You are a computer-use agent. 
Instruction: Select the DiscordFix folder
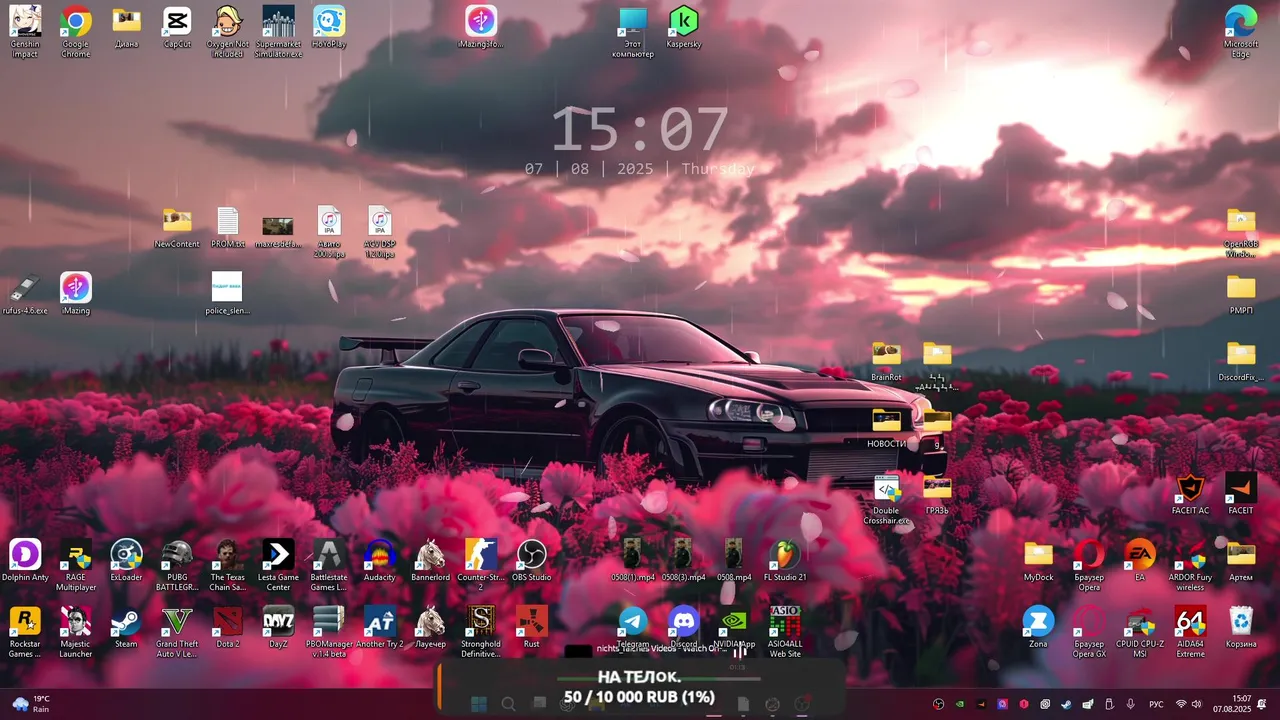[1241, 354]
